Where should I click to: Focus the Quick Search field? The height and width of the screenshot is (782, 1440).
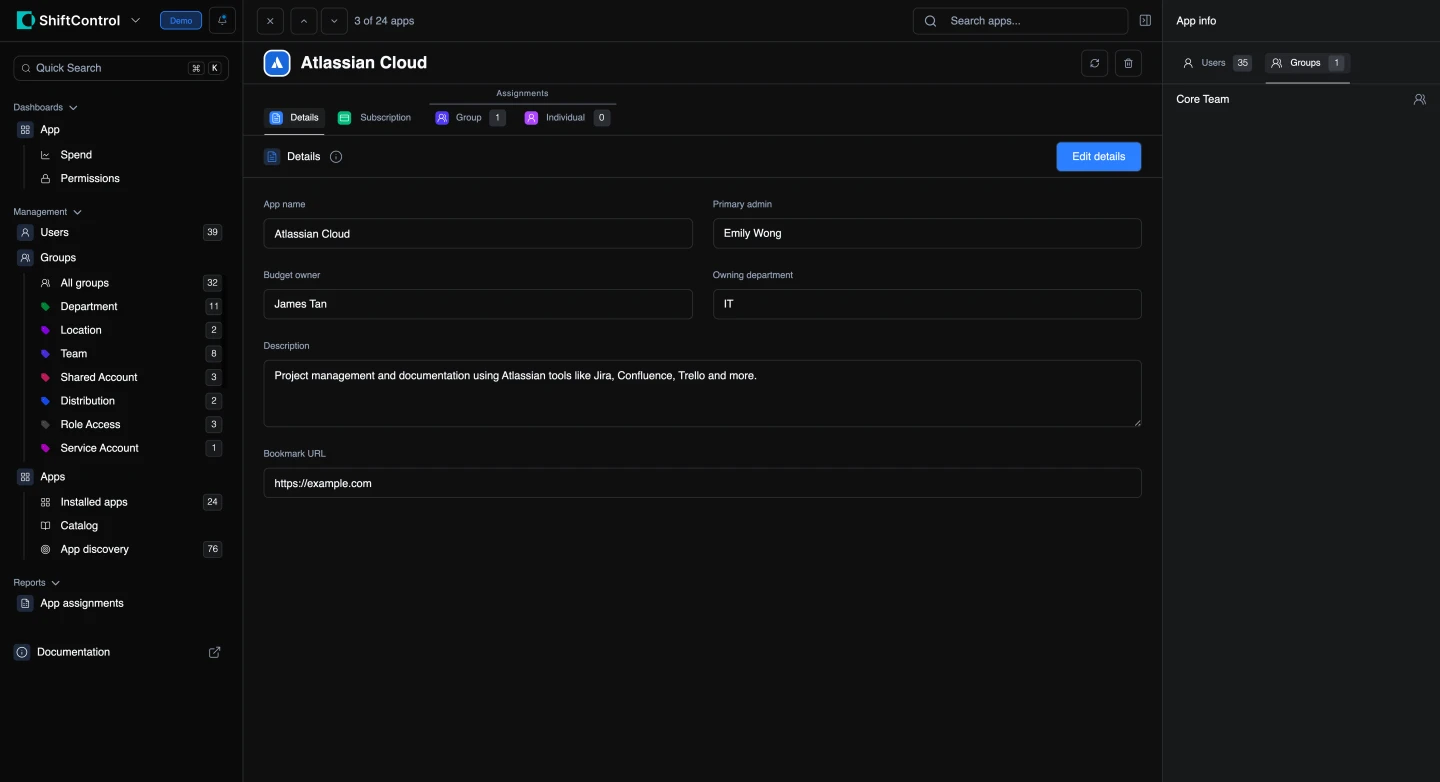click(x=121, y=68)
